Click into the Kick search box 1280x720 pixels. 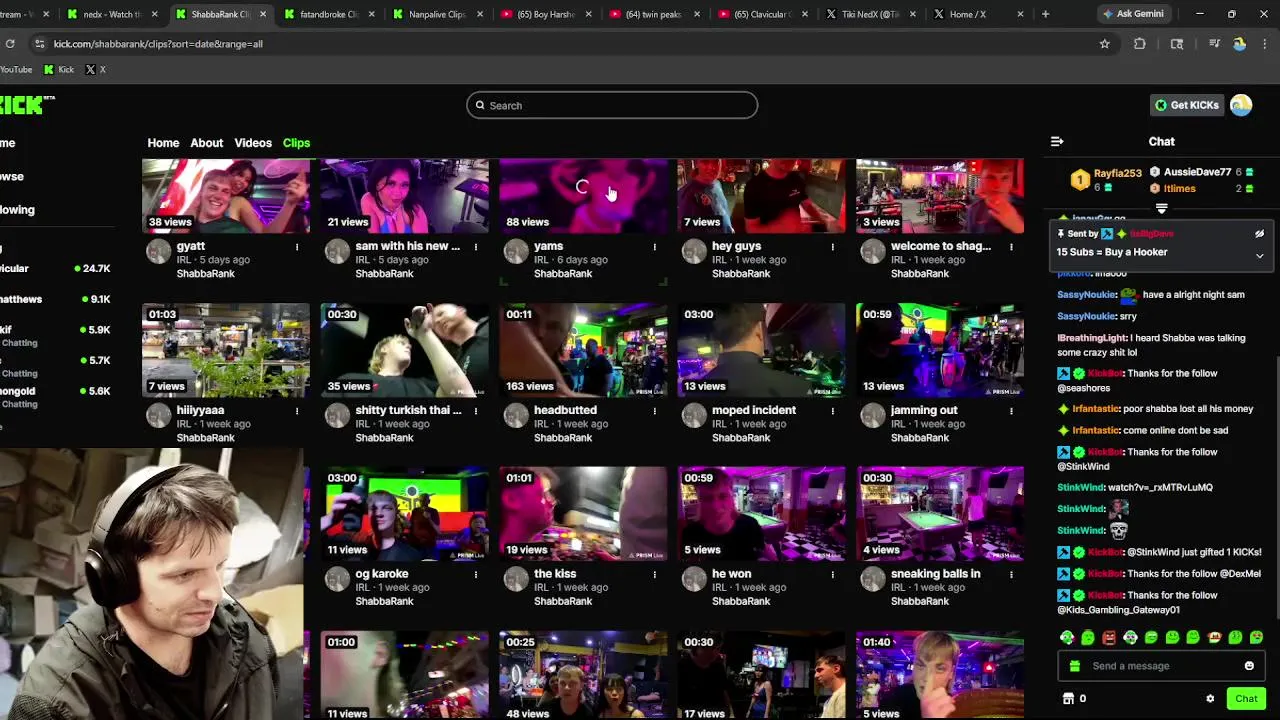tap(612, 105)
